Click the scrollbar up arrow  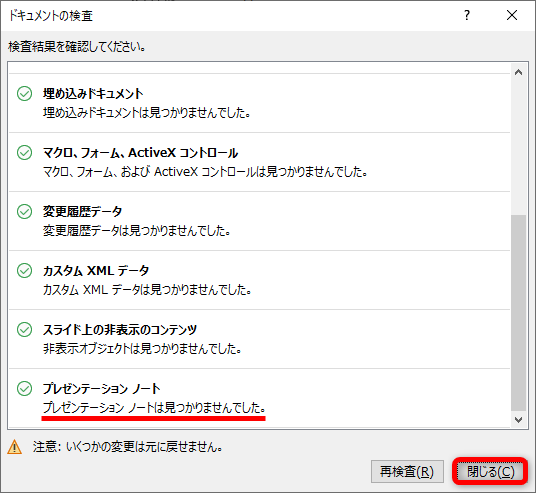click(518, 72)
